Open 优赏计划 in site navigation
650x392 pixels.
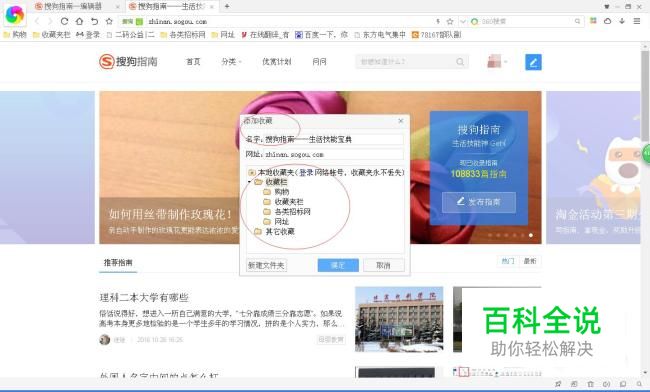tap(276, 62)
